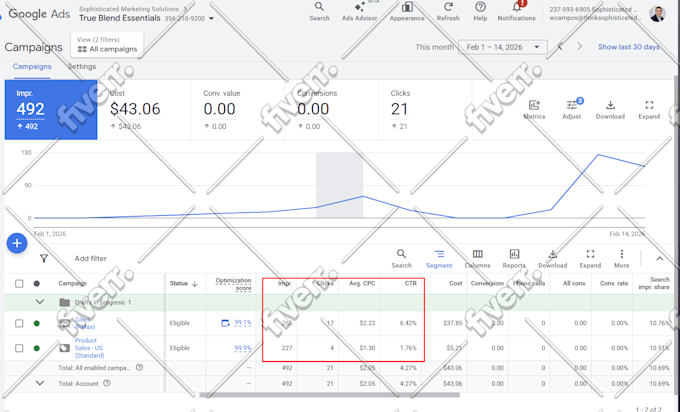Viewport: 680px width, 412px height.
Task: Expand the campaigns table
Action: click(x=590, y=259)
